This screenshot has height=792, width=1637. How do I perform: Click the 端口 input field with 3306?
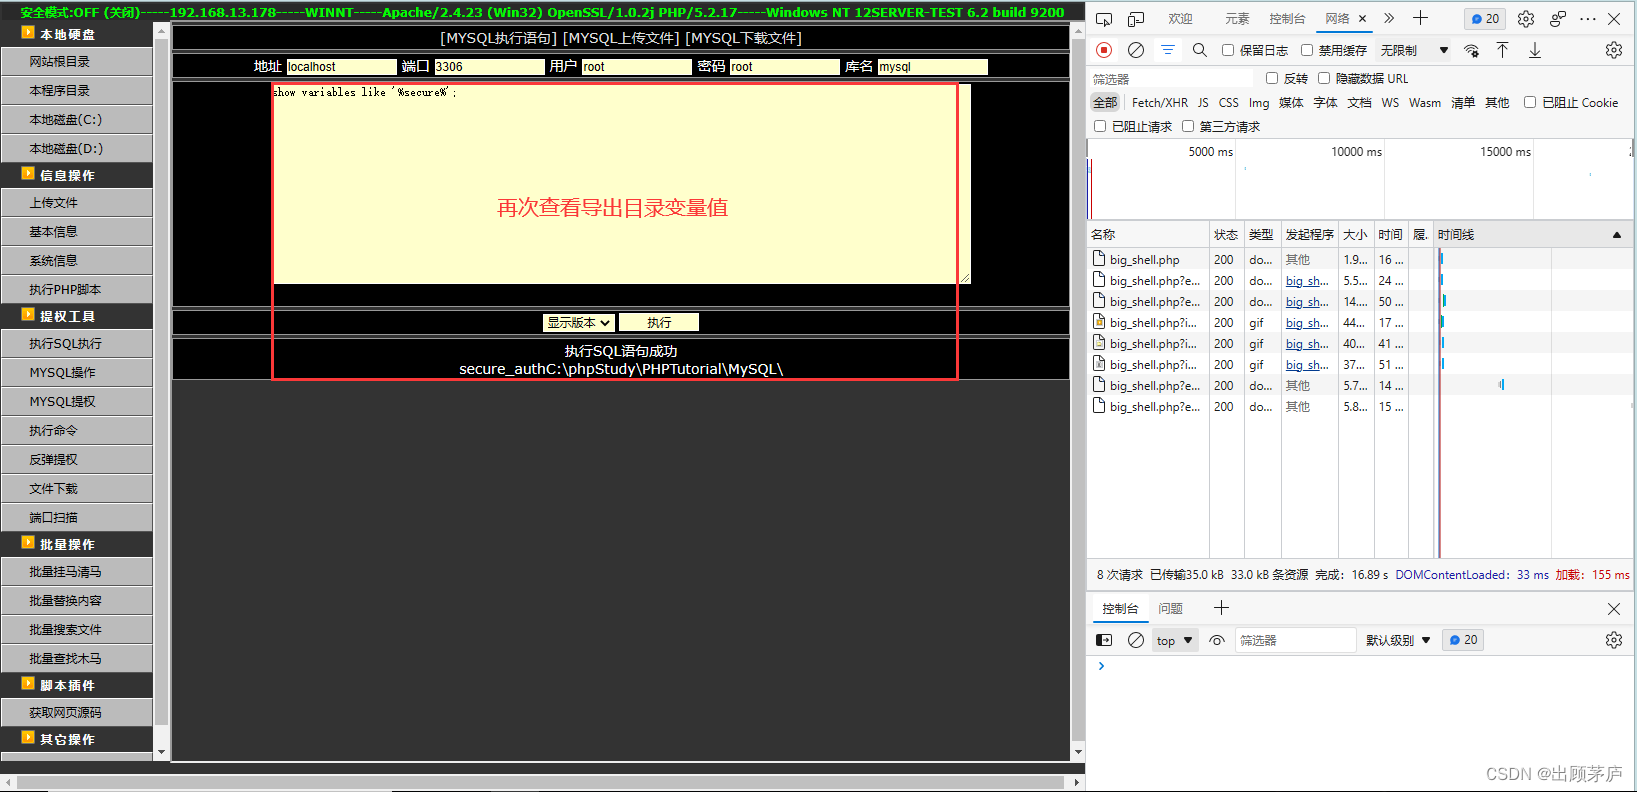click(x=489, y=67)
